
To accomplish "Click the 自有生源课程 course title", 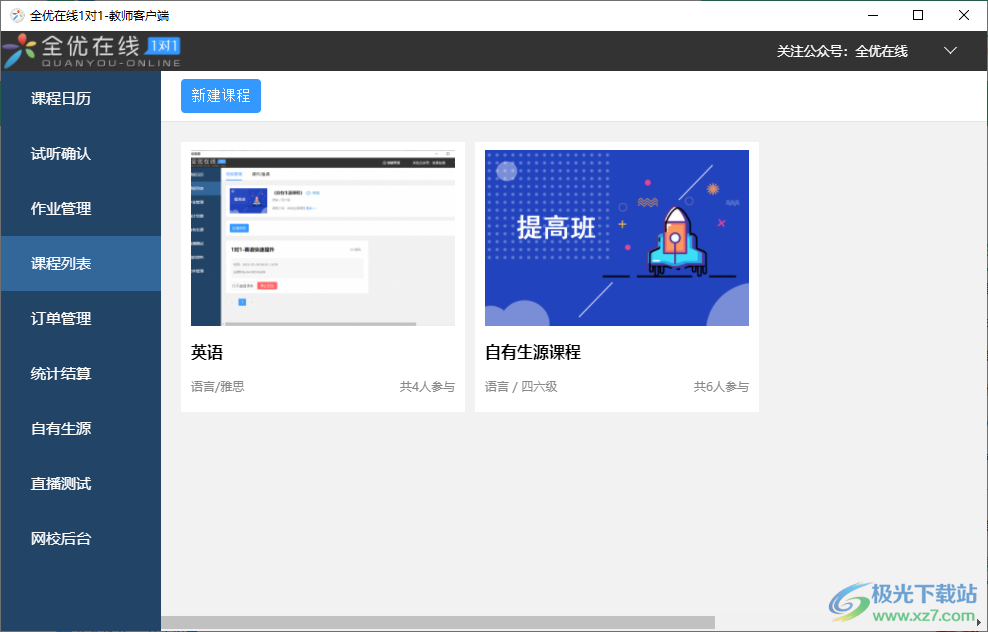I will 531,352.
